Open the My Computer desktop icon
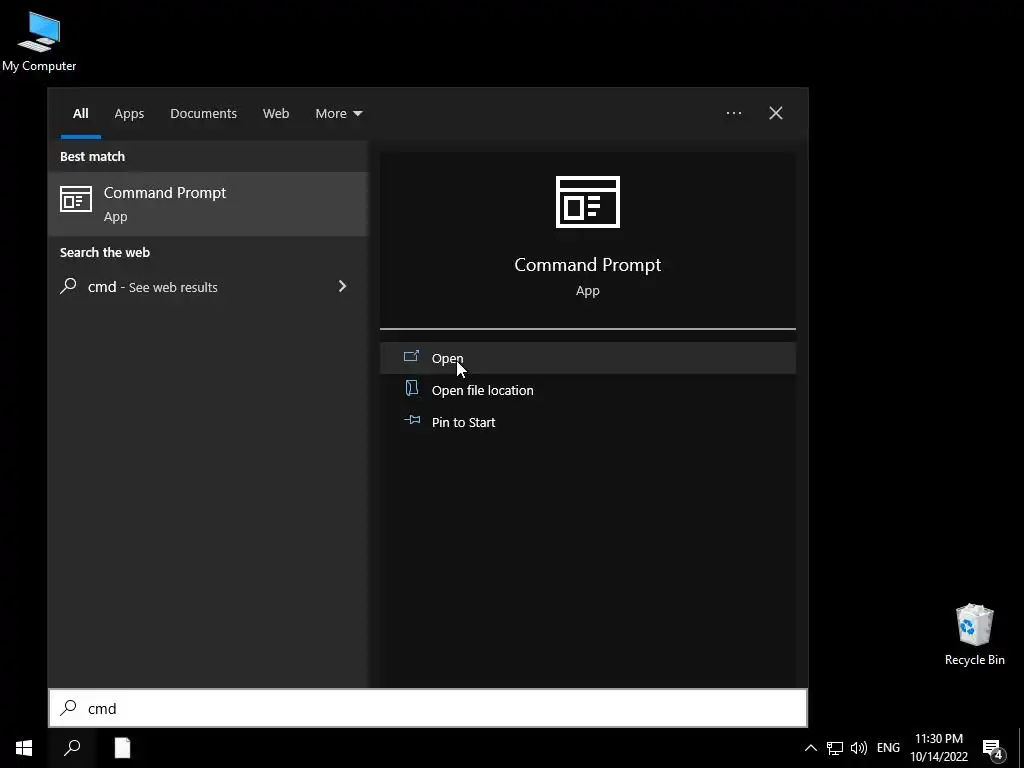The width and height of the screenshot is (1024, 768). (39, 40)
